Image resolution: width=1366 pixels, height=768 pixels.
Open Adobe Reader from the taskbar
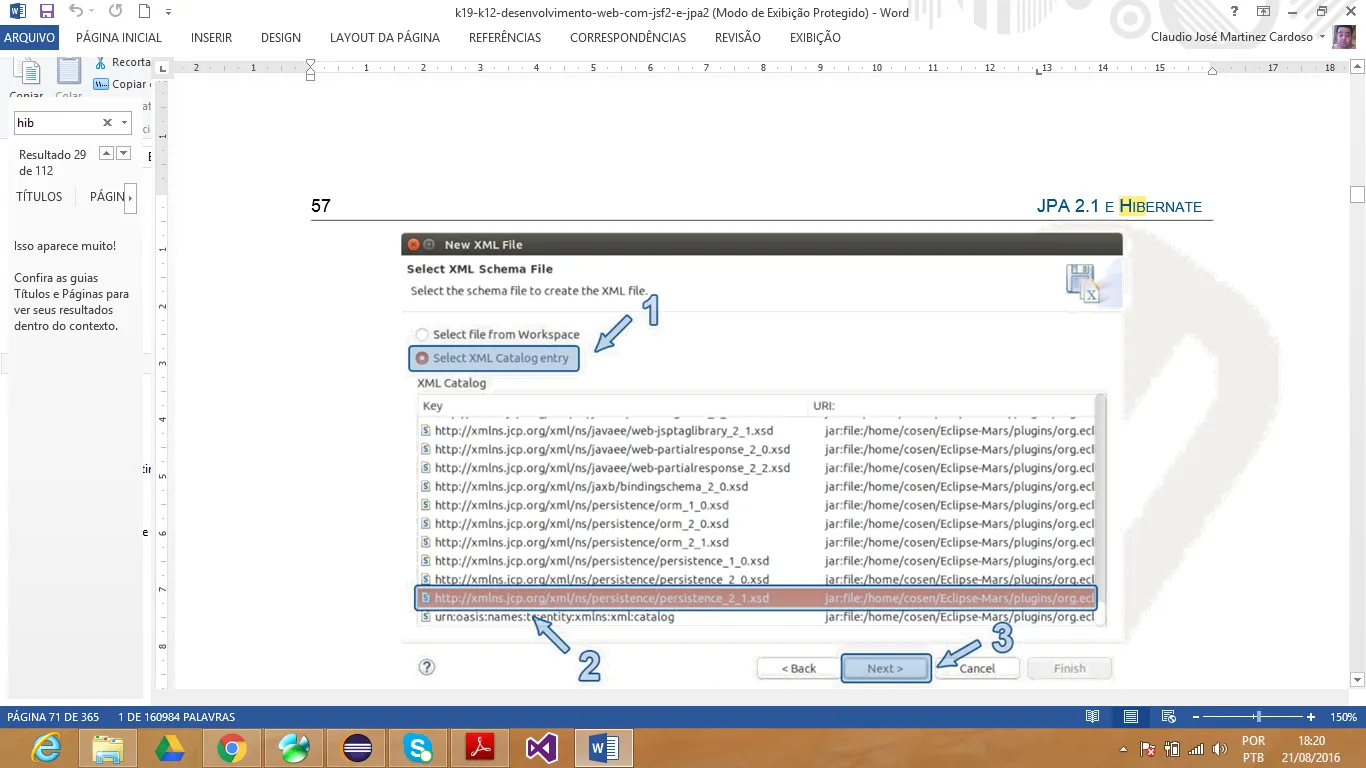[x=480, y=748]
